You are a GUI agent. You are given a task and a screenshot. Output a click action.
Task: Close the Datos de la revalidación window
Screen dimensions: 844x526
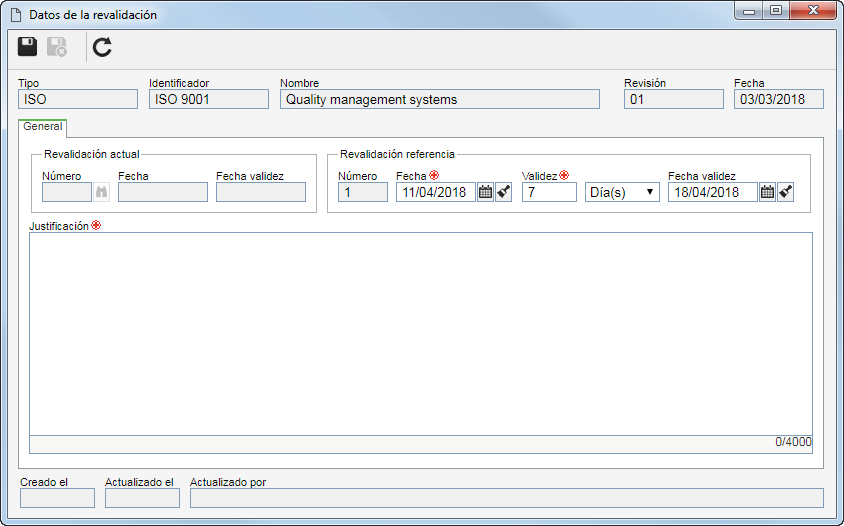coord(813,11)
